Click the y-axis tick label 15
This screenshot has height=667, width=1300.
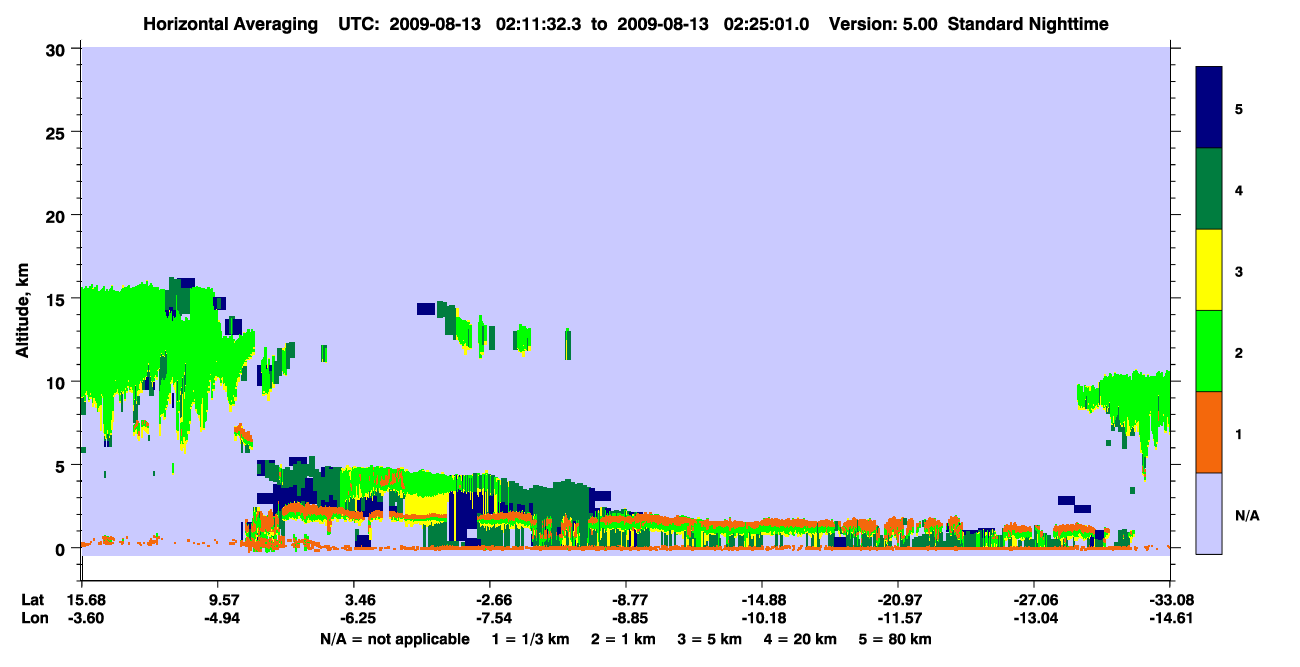click(58, 298)
